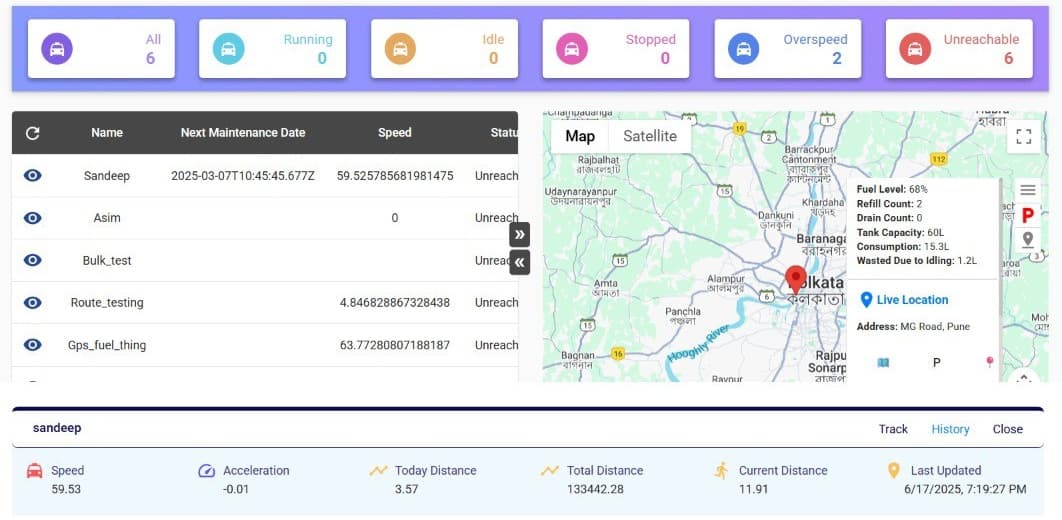Click the Wasted Due to Idling 1.2L text
This screenshot has width=1062, height=520.
pos(916,261)
